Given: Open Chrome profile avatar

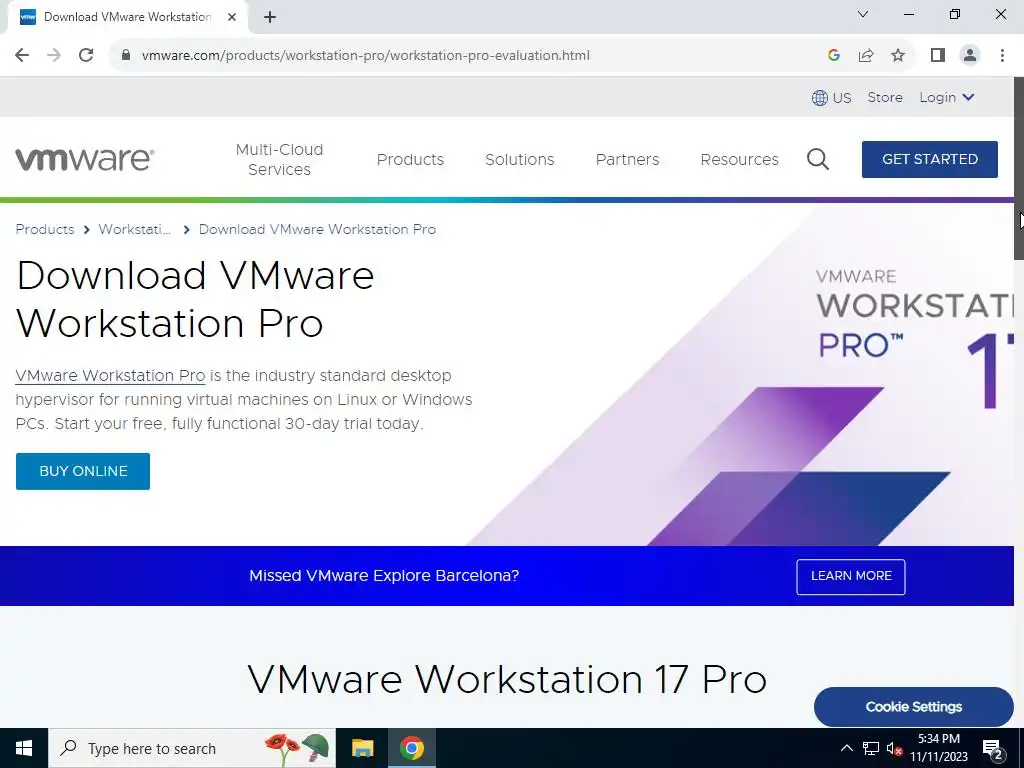Looking at the screenshot, I should (970, 56).
